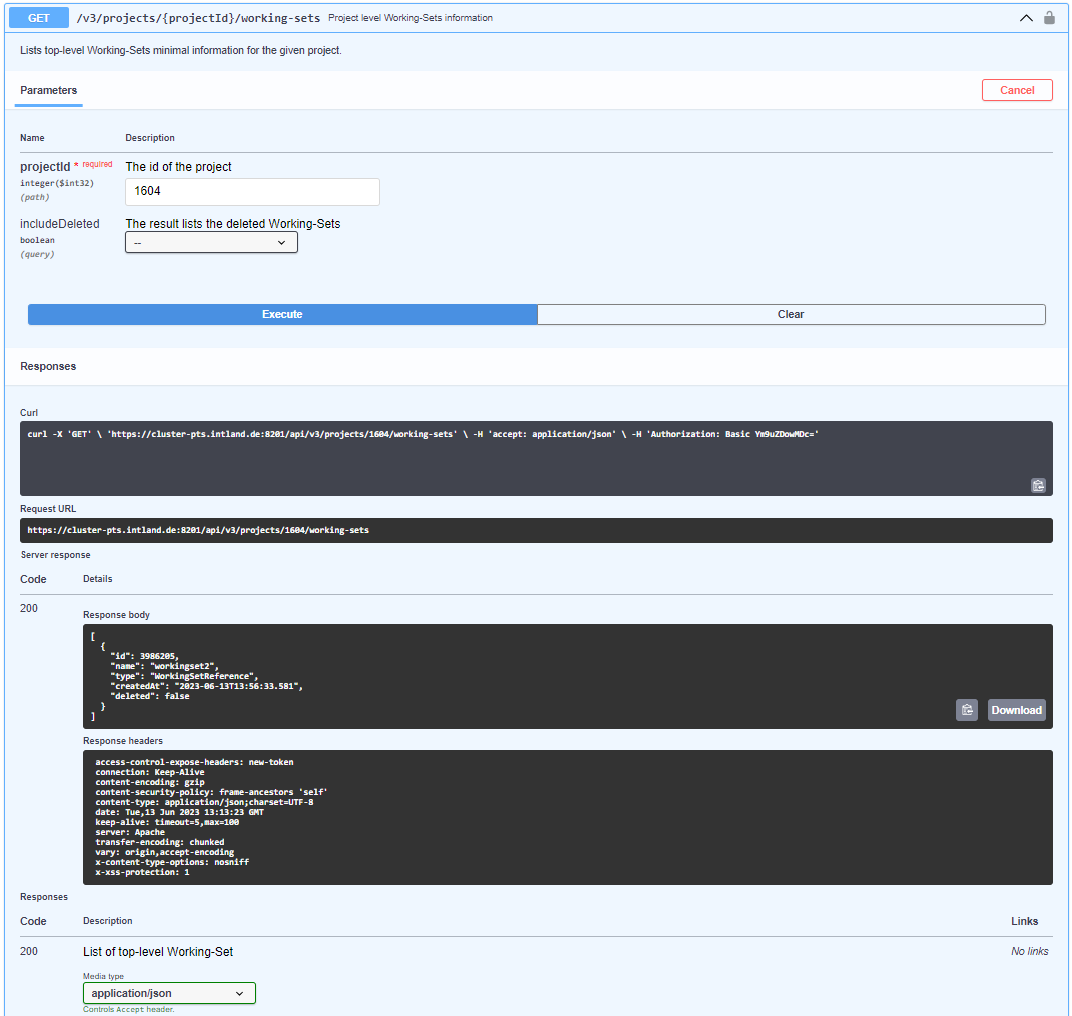Click the Response headers label
The width and height of the screenshot is (1072, 1016).
[x=123, y=740]
